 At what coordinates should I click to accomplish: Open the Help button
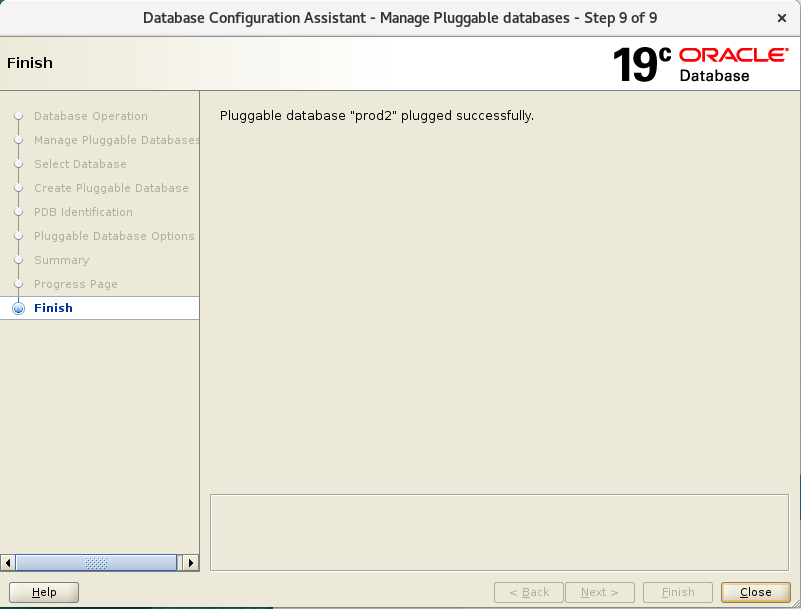[x=44, y=592]
